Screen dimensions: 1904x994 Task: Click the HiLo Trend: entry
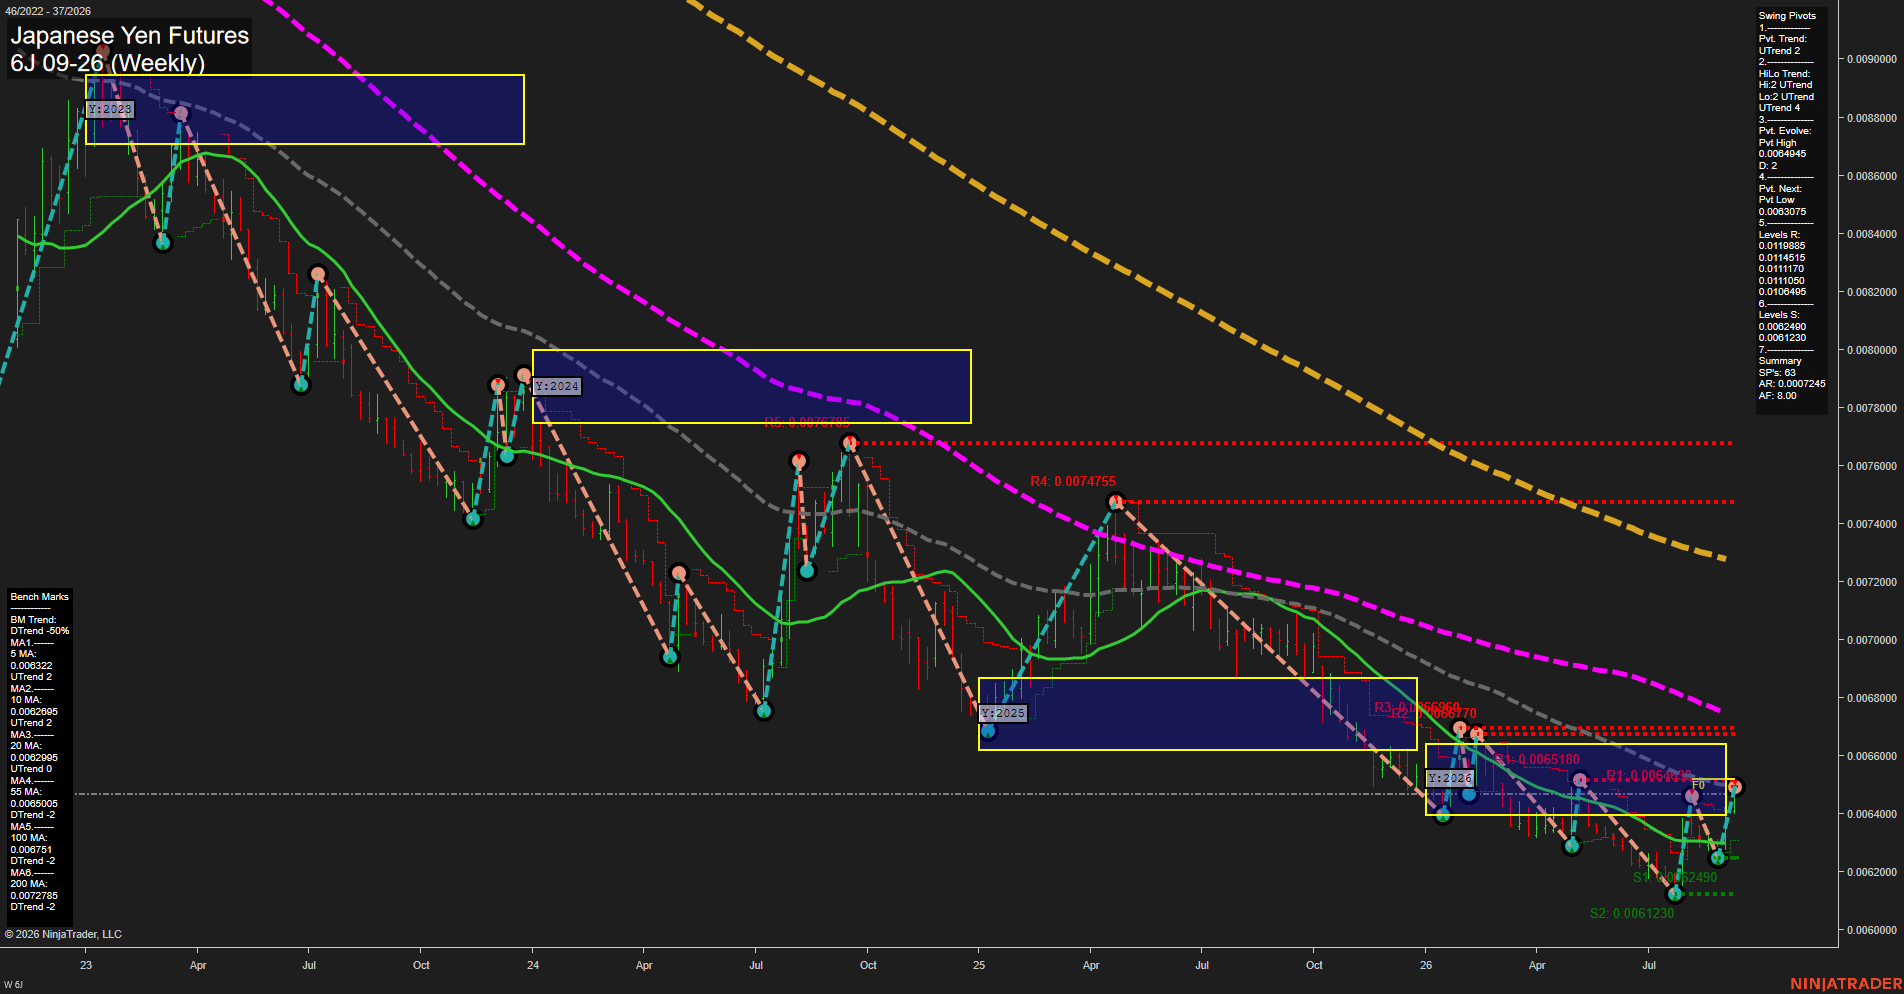(x=1785, y=74)
